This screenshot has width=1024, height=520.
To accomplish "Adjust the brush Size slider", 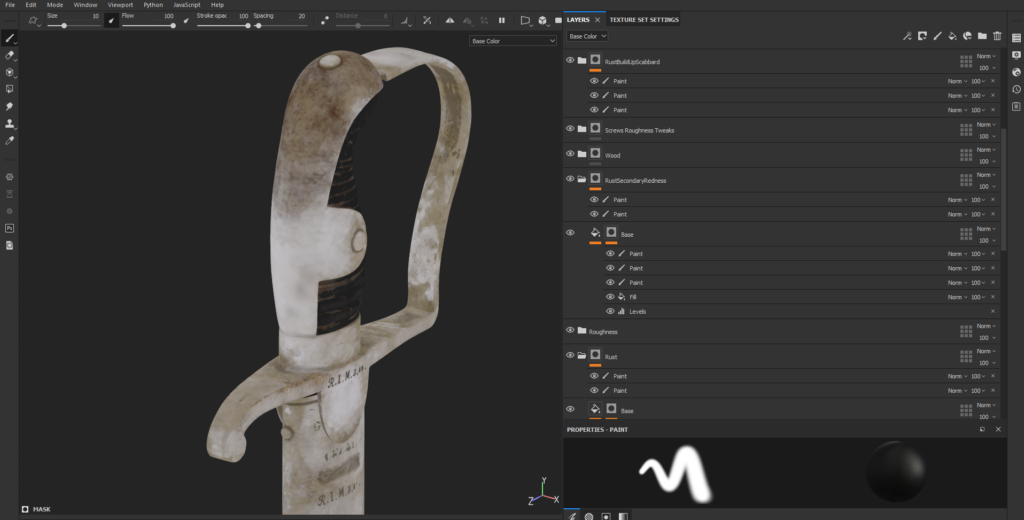I will [x=73, y=25].
